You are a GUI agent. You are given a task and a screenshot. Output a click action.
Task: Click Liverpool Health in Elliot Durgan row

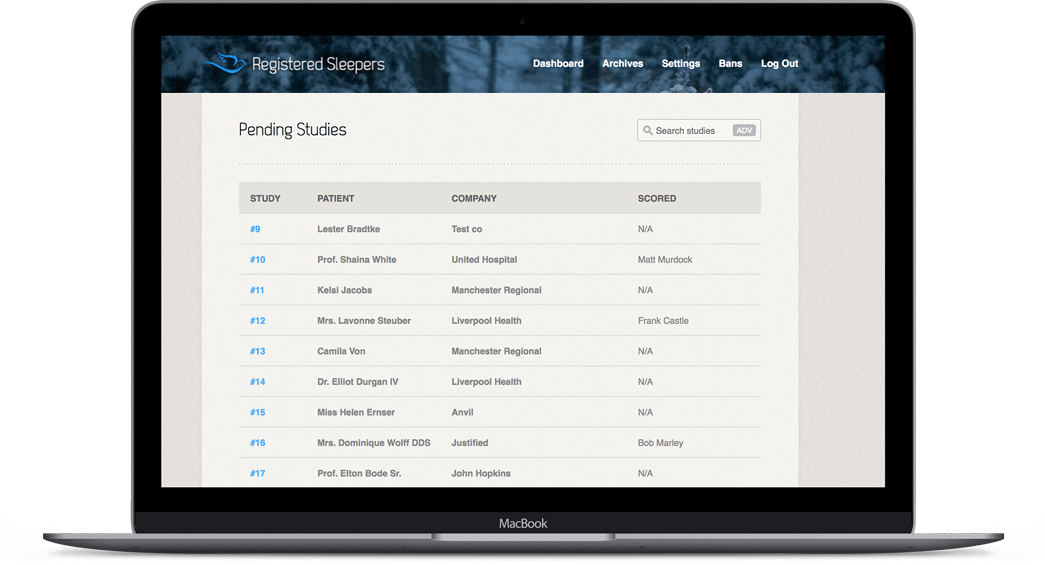[487, 382]
